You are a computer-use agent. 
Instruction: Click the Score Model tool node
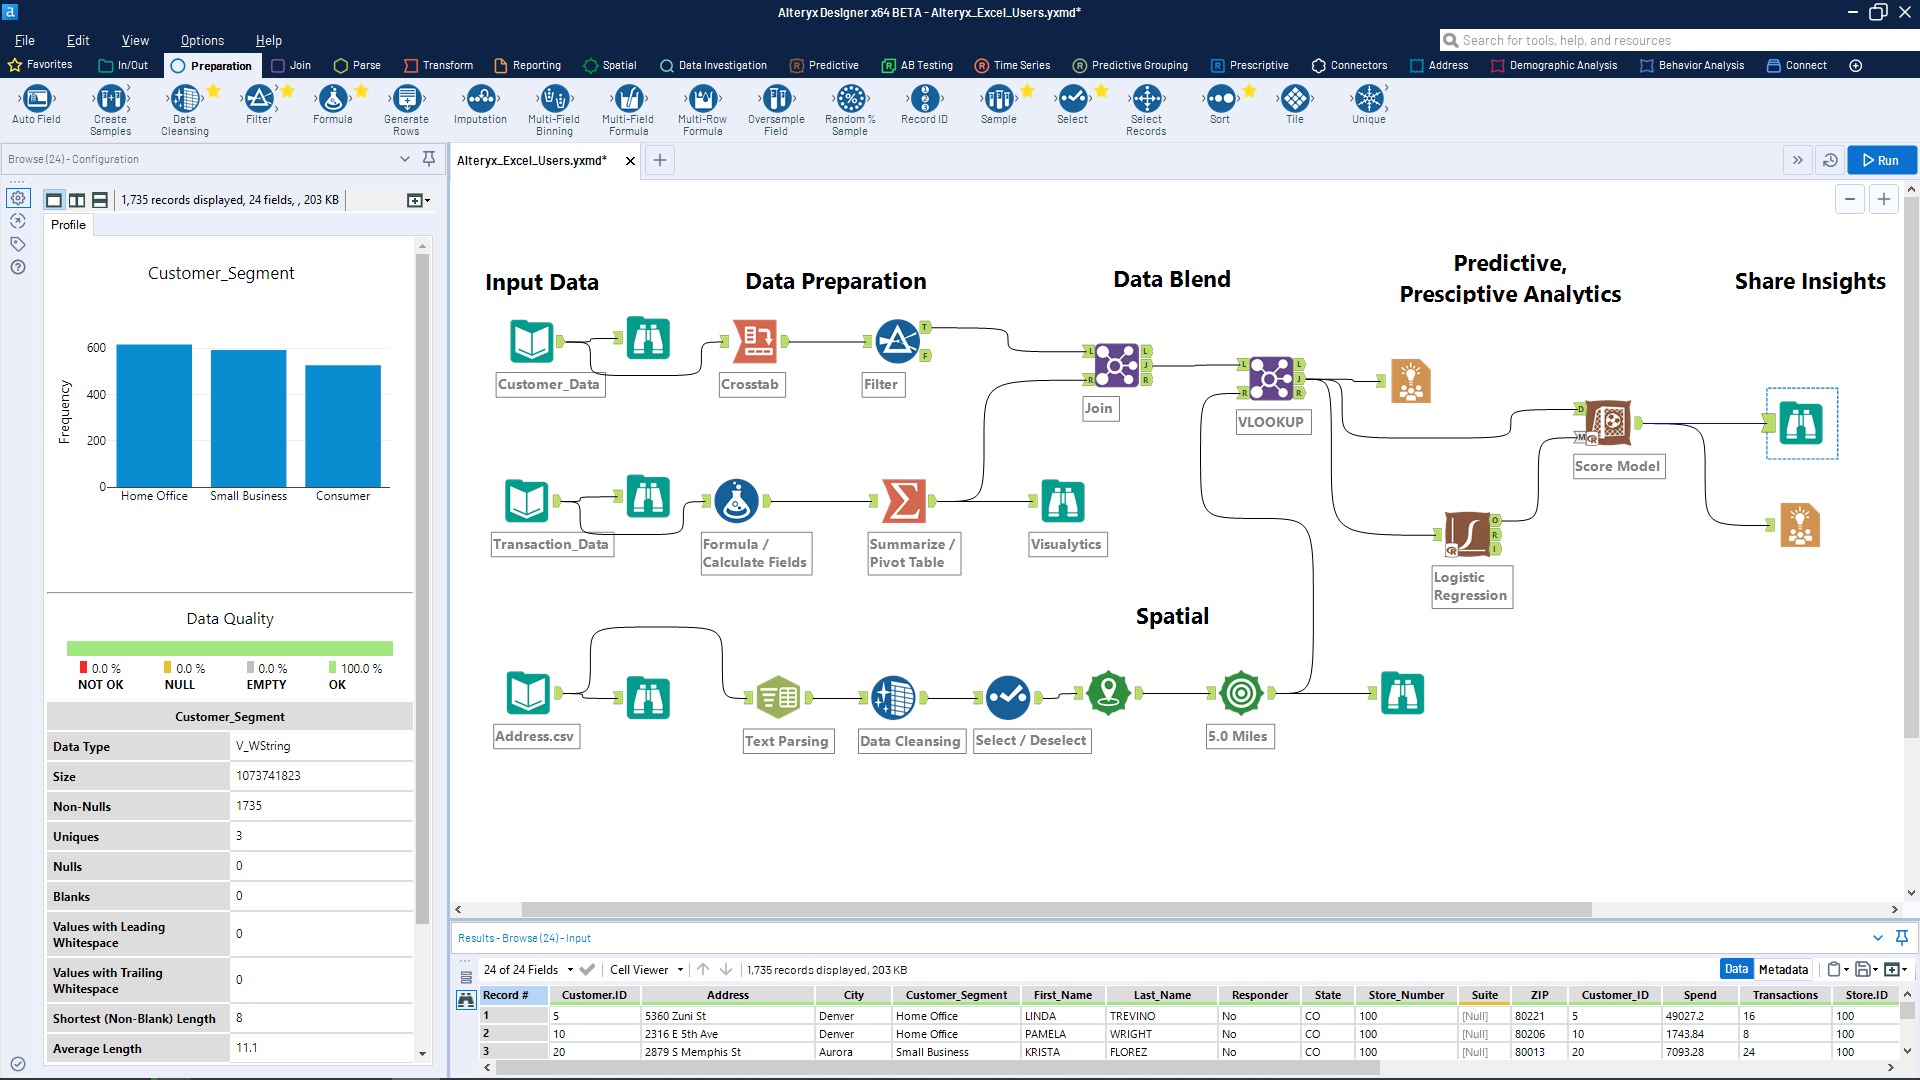point(1608,423)
